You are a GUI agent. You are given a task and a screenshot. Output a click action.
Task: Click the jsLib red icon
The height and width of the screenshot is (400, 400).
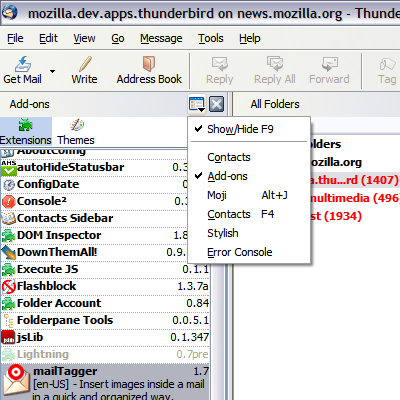[x=8, y=337]
